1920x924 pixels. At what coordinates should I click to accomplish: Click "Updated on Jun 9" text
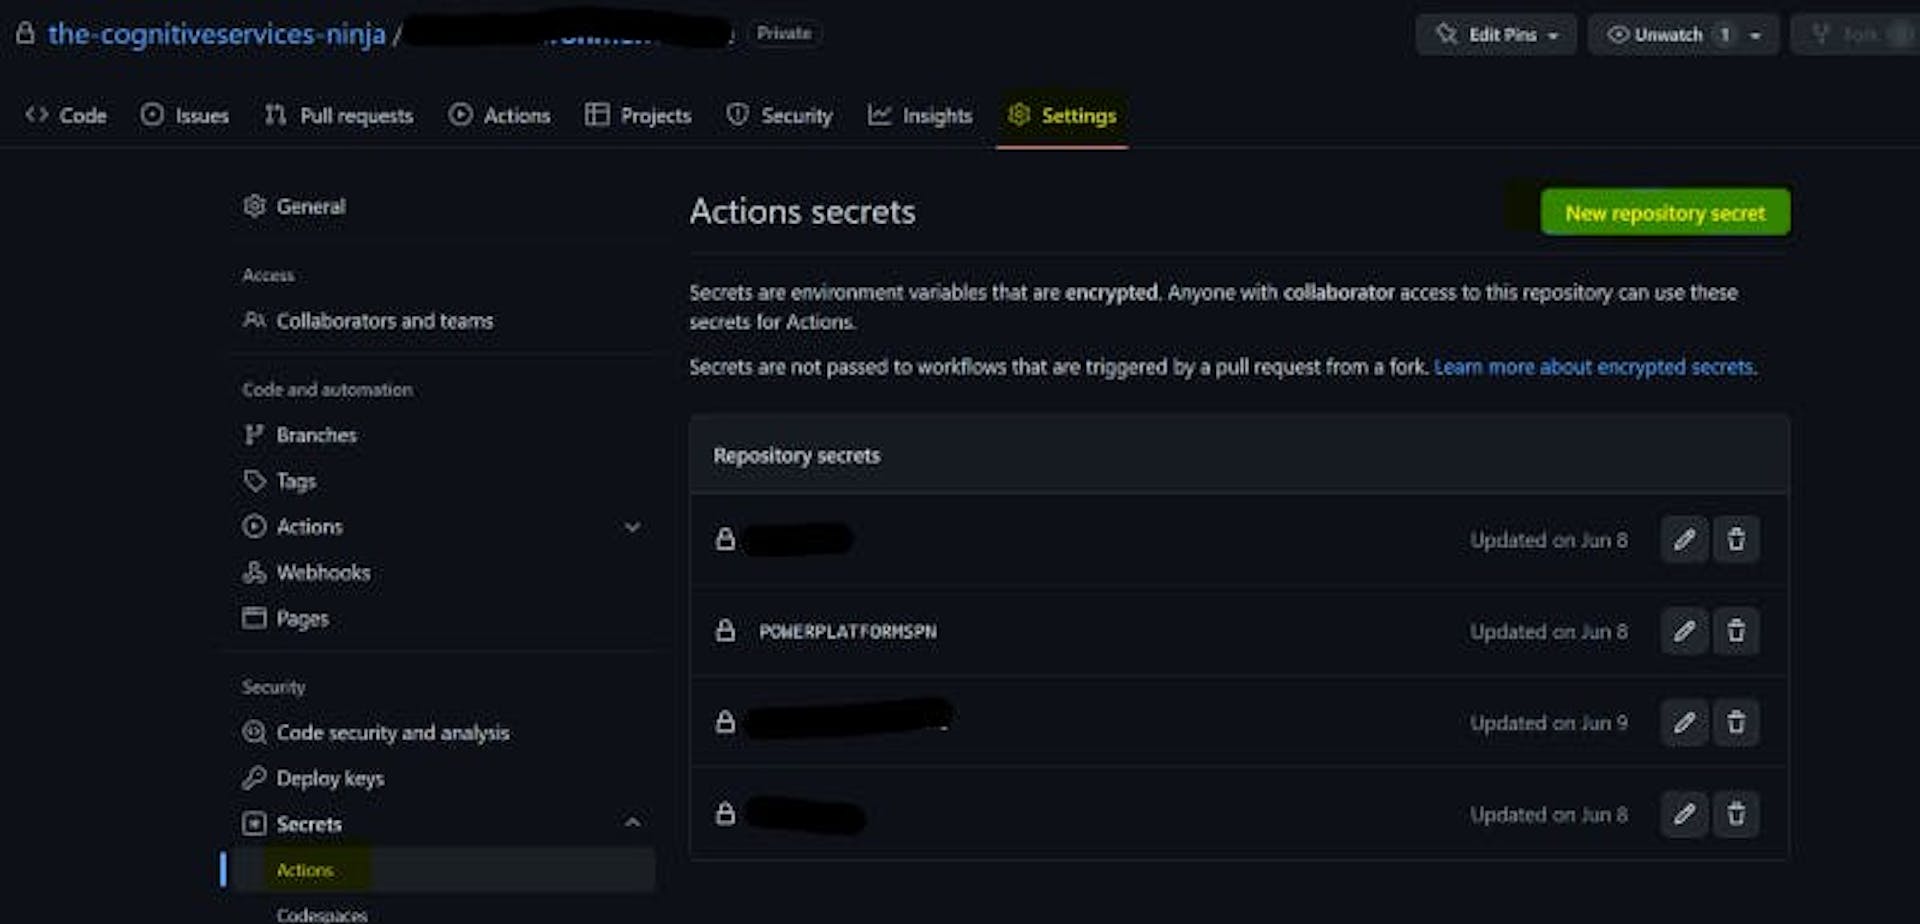[x=1549, y=723]
